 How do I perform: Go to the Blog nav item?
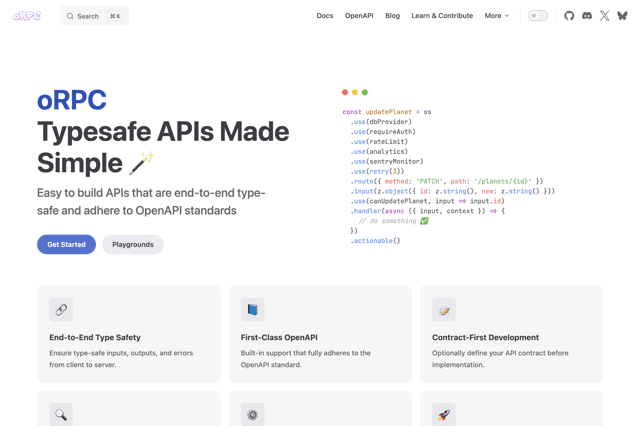tap(393, 16)
